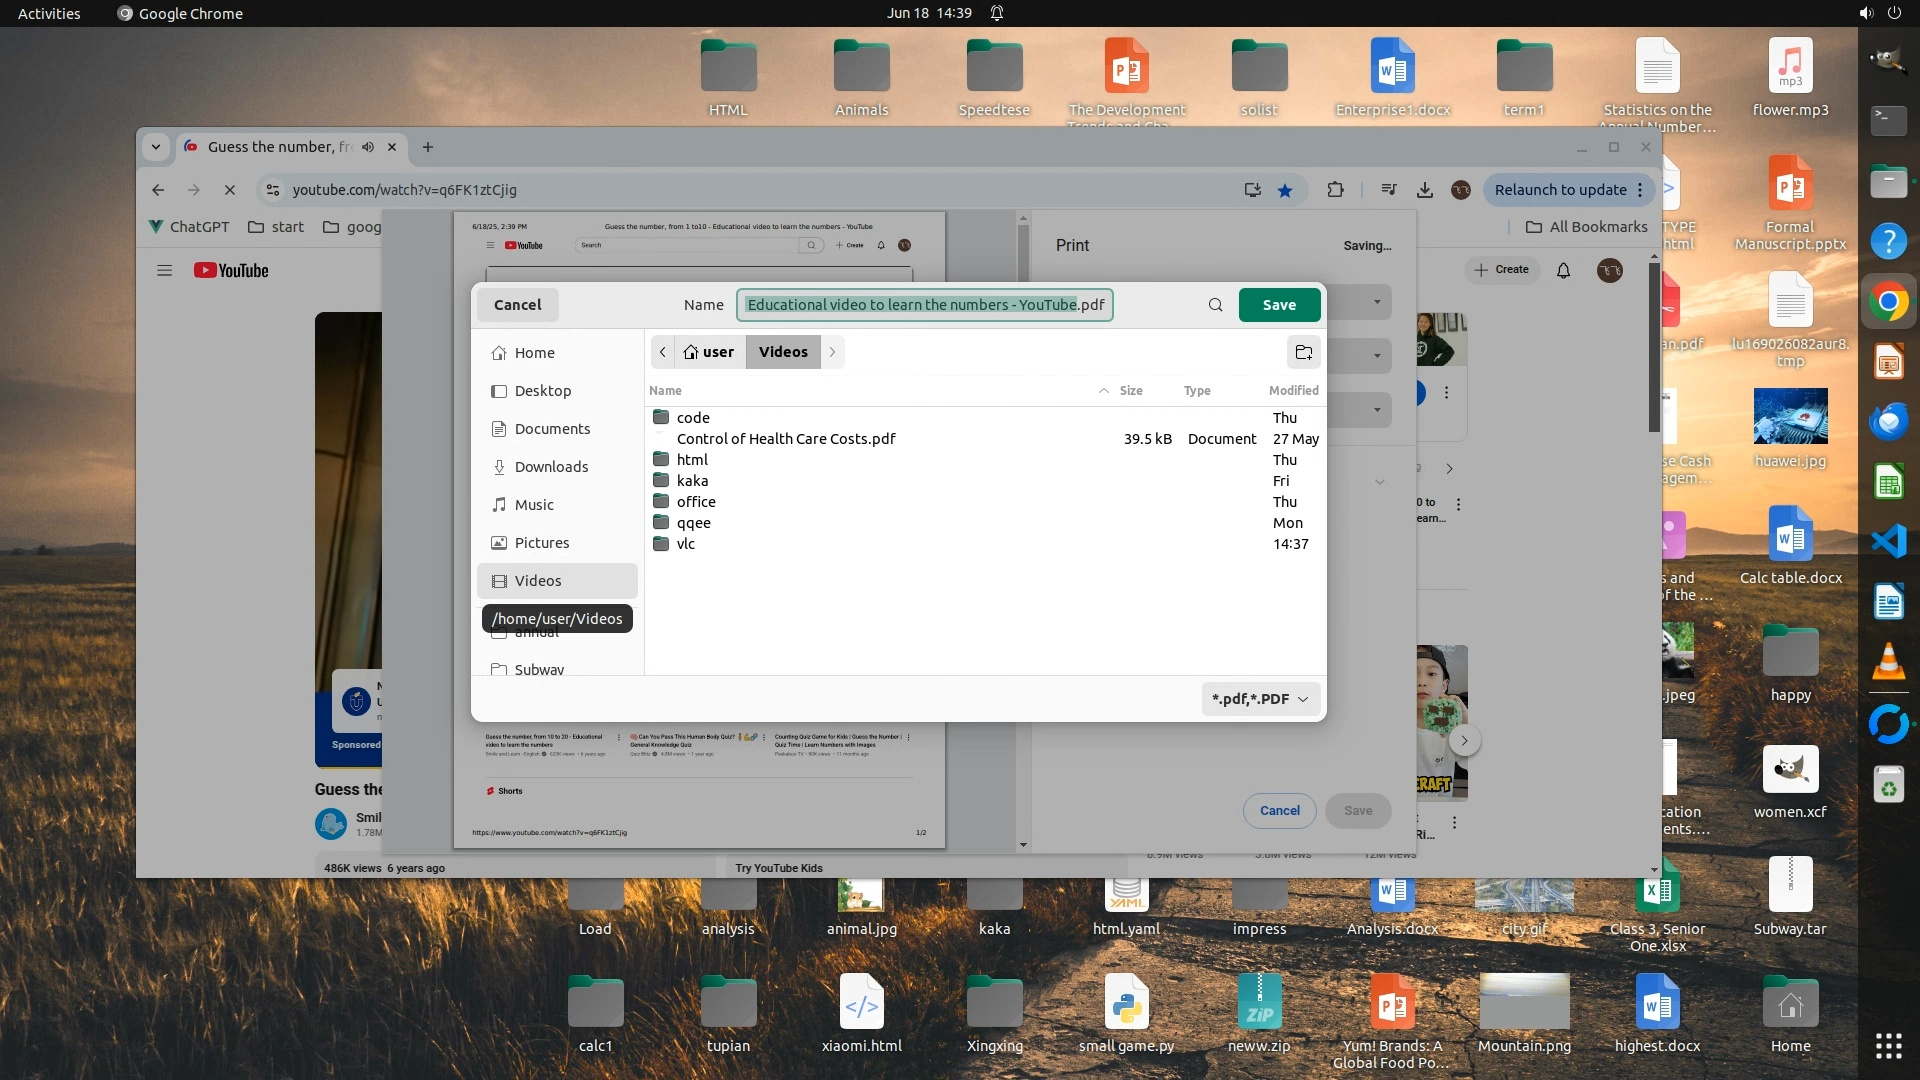The width and height of the screenshot is (1920, 1080).
Task: Click the create new folder icon
Action: (x=1303, y=352)
